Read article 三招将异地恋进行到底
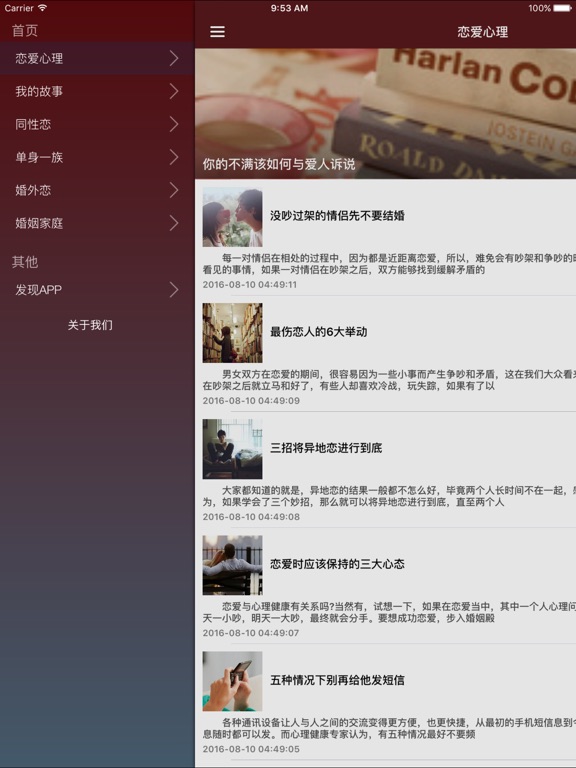This screenshot has height=768, width=576. point(326,448)
